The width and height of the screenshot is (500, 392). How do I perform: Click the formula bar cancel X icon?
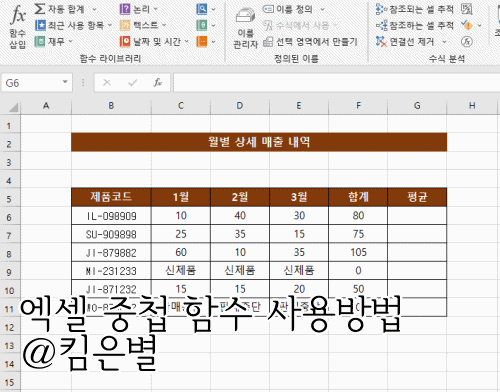(x=107, y=83)
